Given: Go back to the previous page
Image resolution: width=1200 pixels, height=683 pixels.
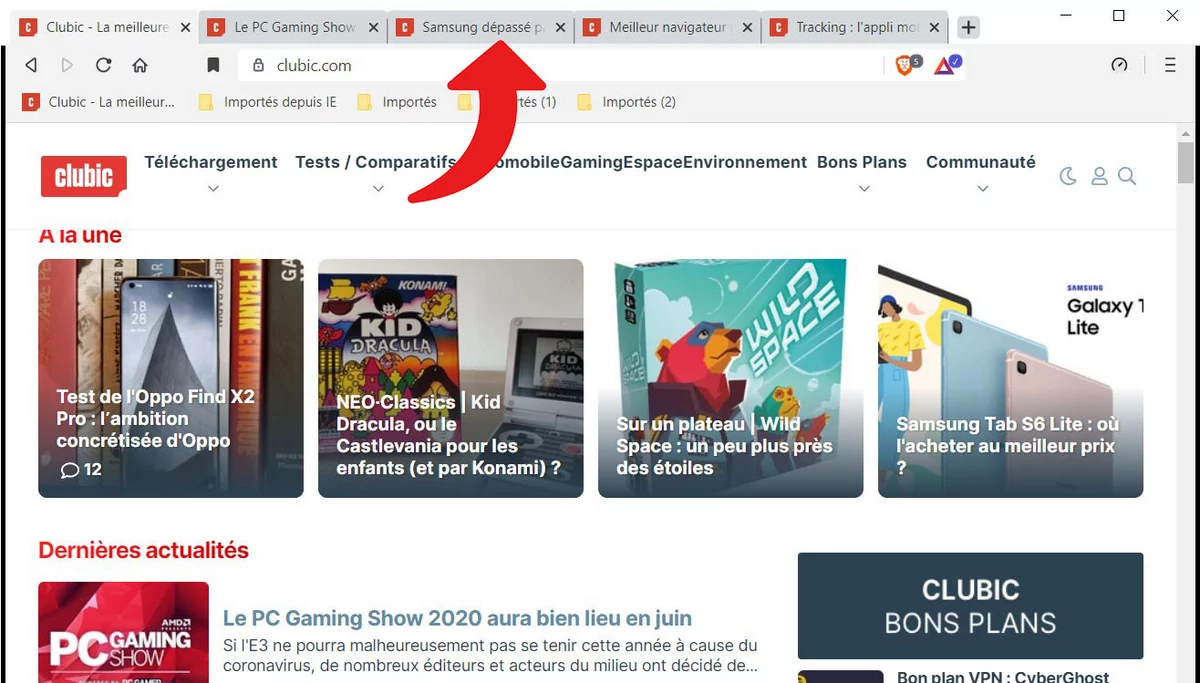Looking at the screenshot, I should click(31, 65).
